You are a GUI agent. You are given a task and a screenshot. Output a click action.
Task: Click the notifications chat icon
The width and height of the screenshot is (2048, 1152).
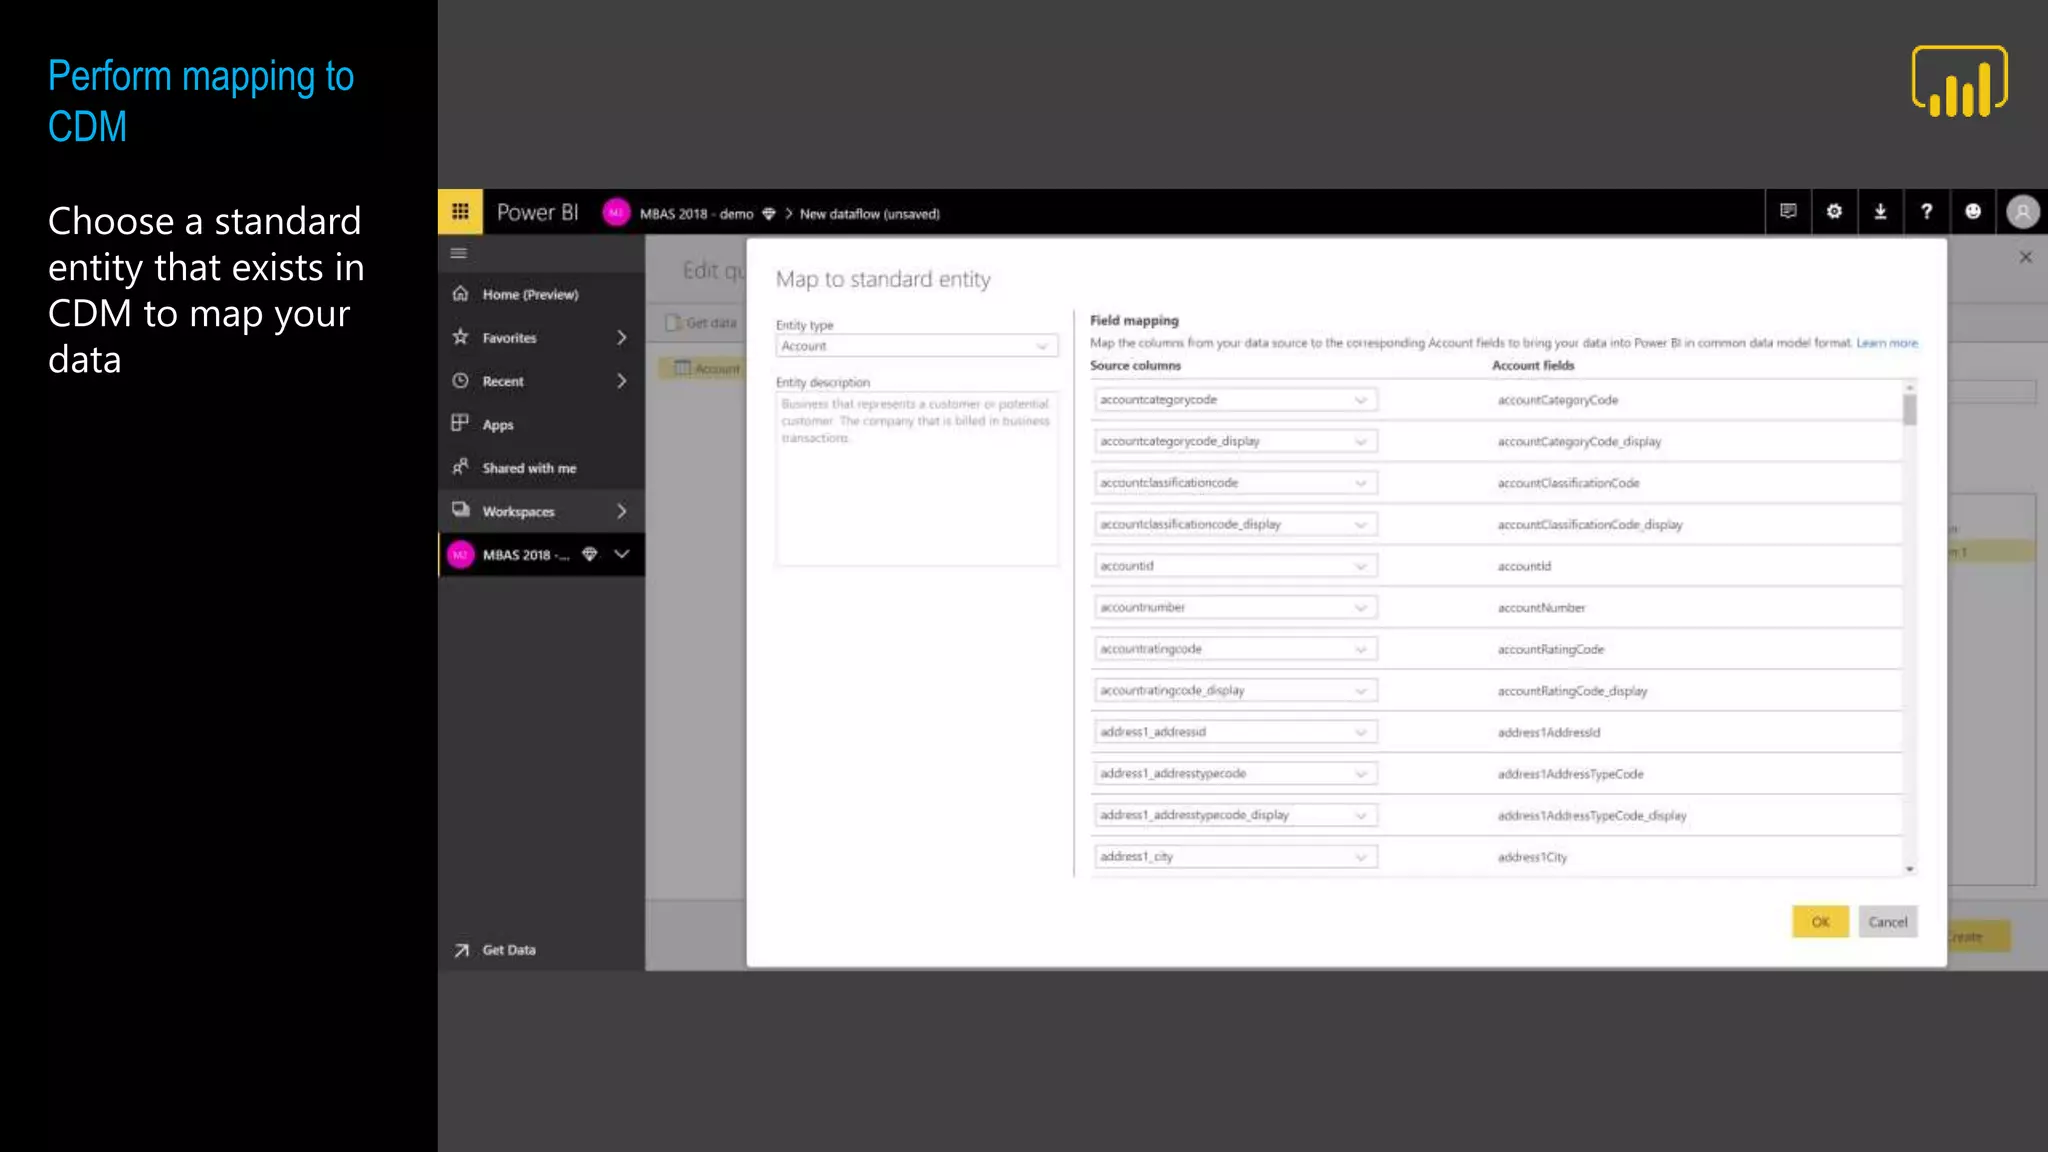[1788, 212]
